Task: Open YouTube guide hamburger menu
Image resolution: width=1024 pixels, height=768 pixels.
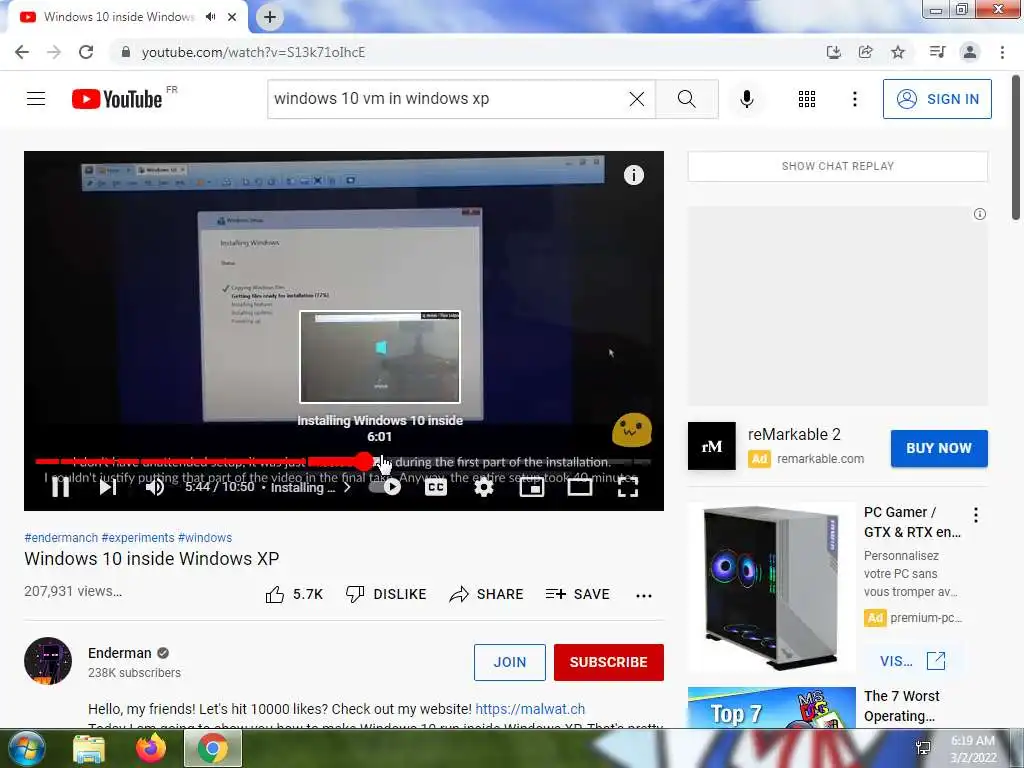Action: (x=36, y=99)
